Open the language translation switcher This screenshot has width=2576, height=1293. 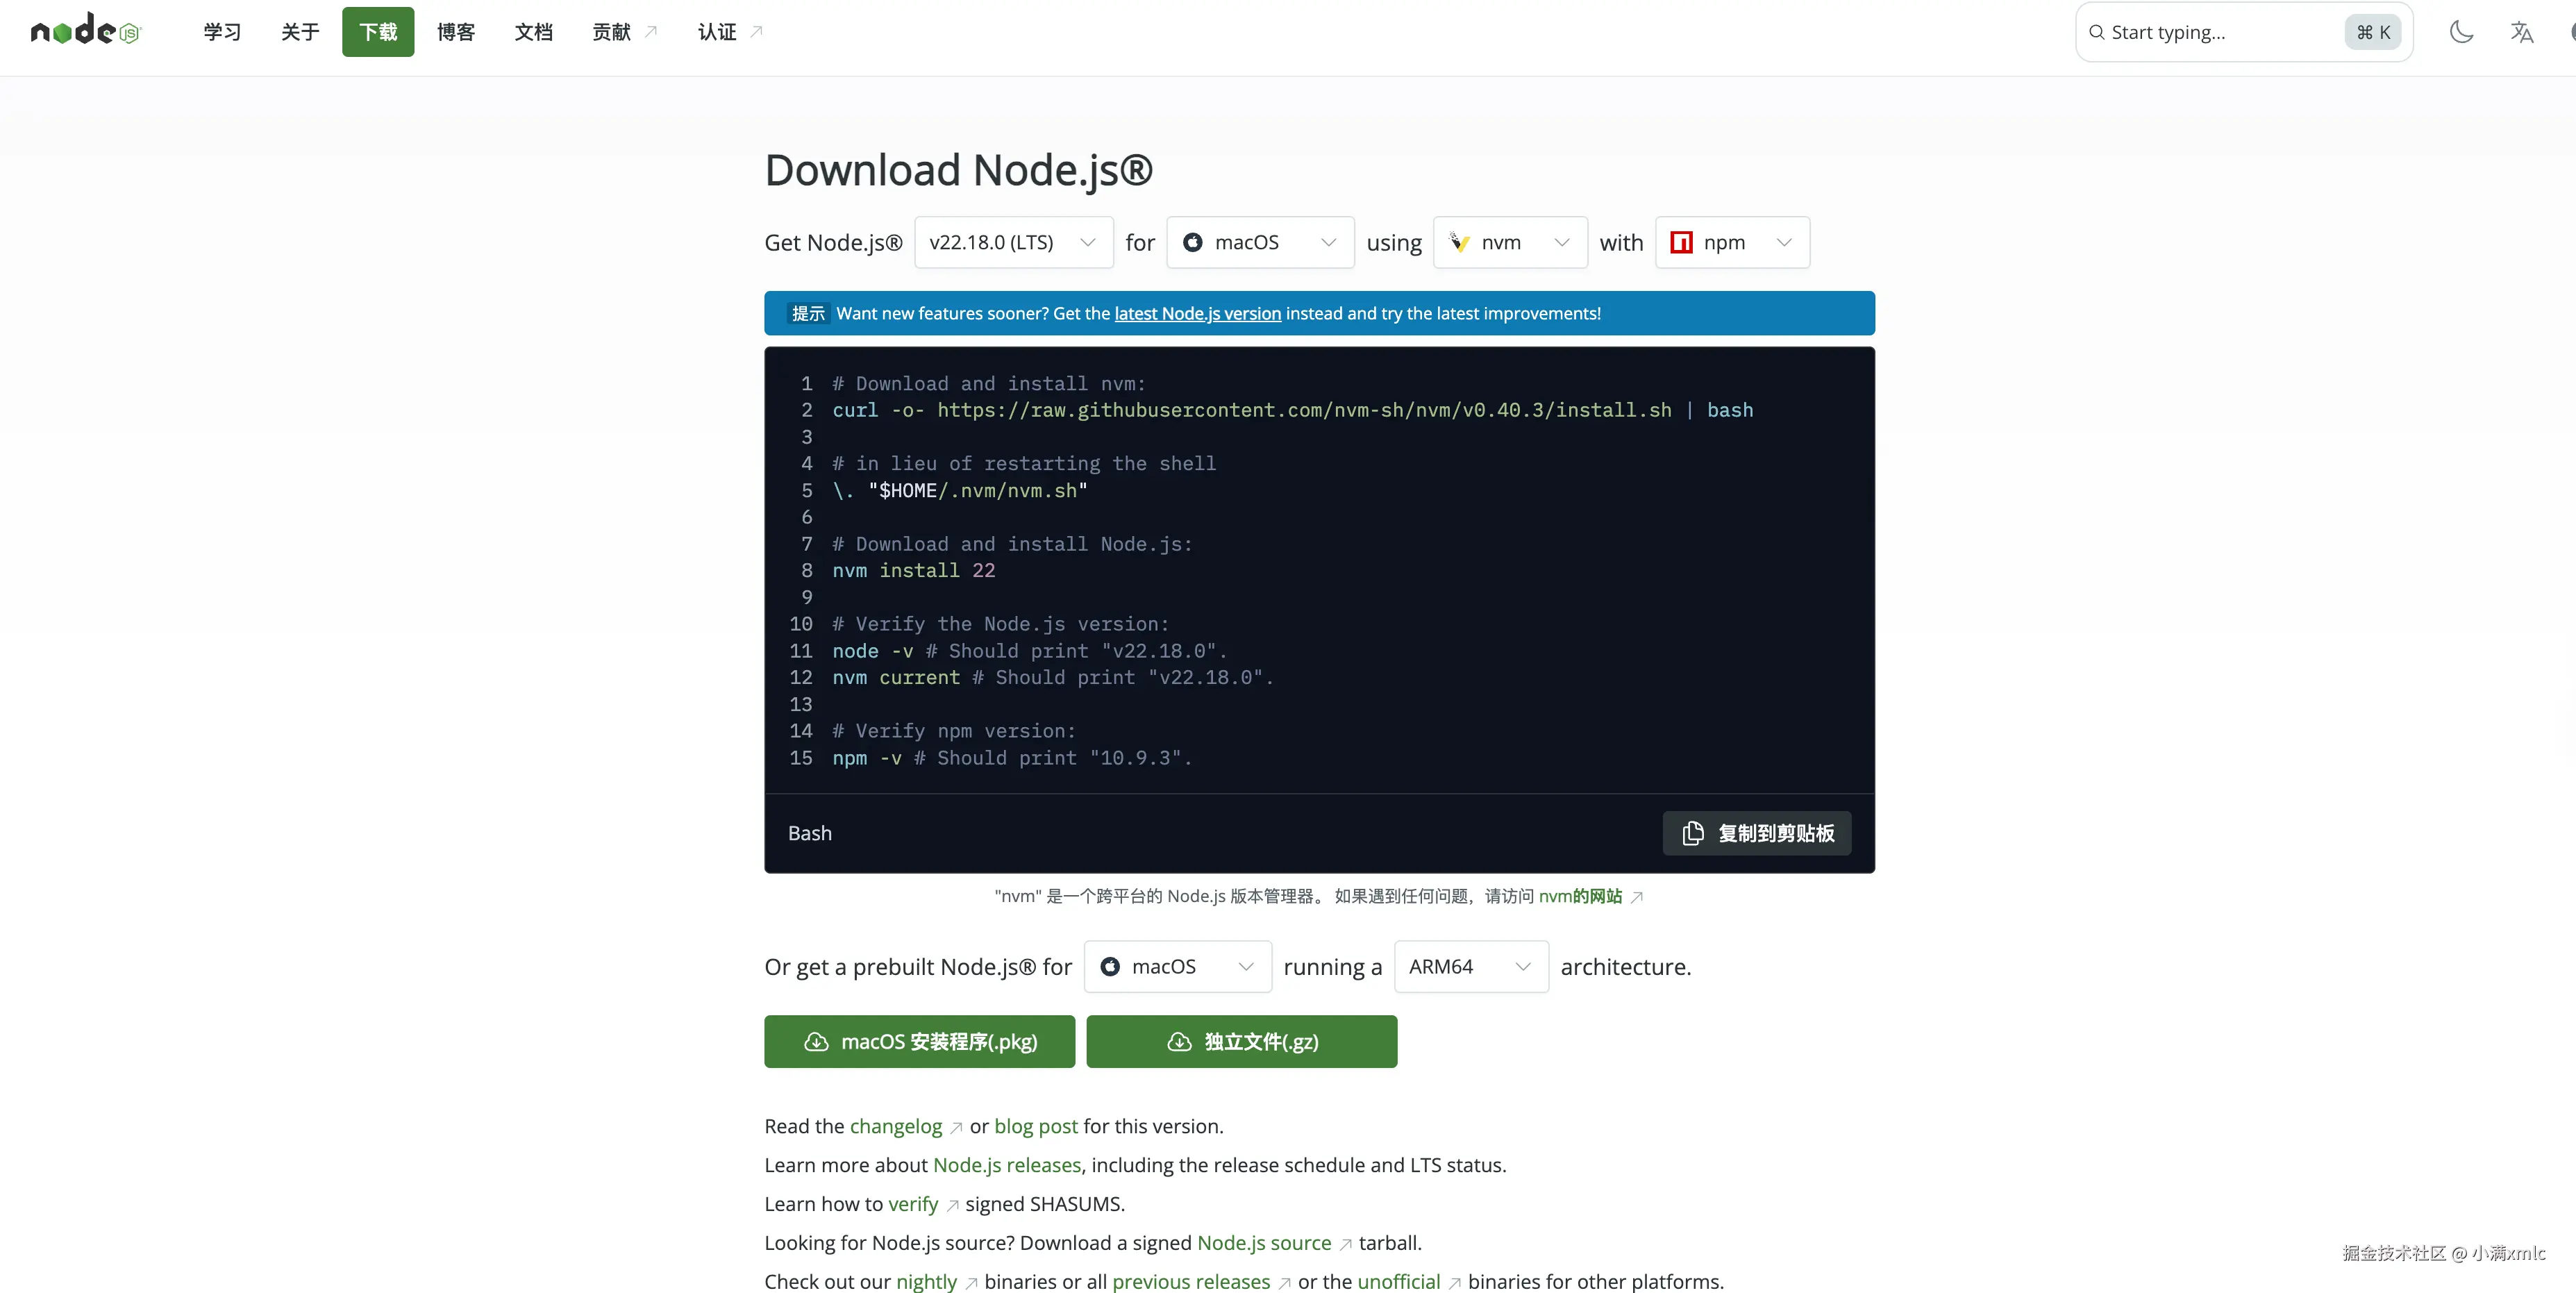pyautogui.click(x=2521, y=32)
